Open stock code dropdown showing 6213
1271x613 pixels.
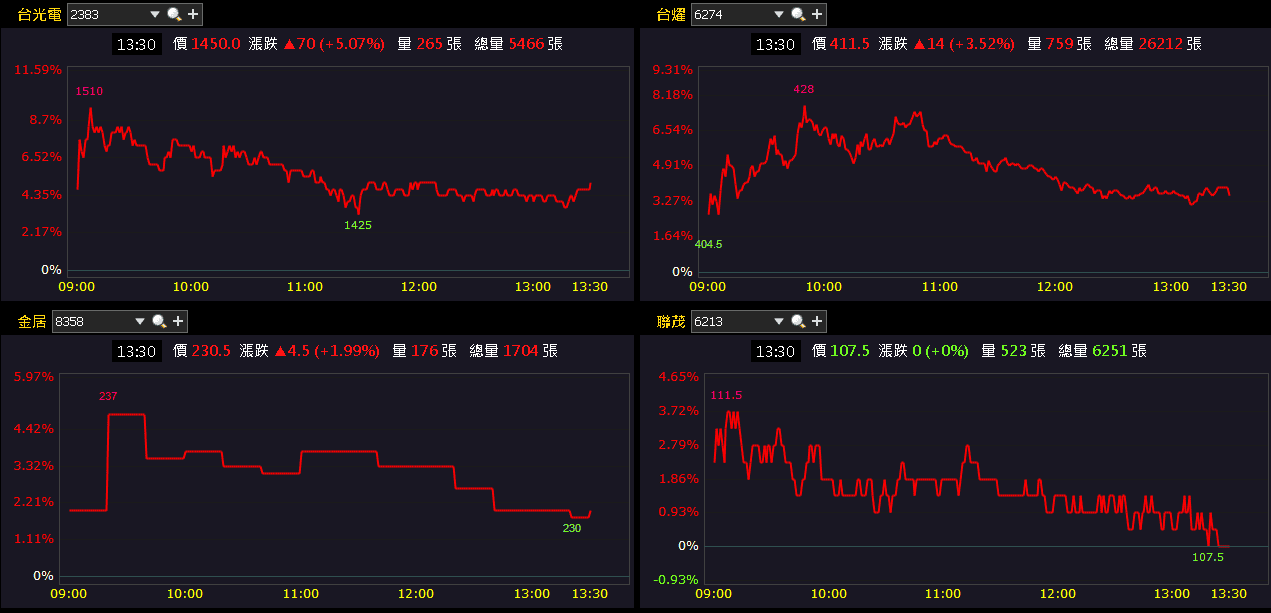(x=779, y=321)
